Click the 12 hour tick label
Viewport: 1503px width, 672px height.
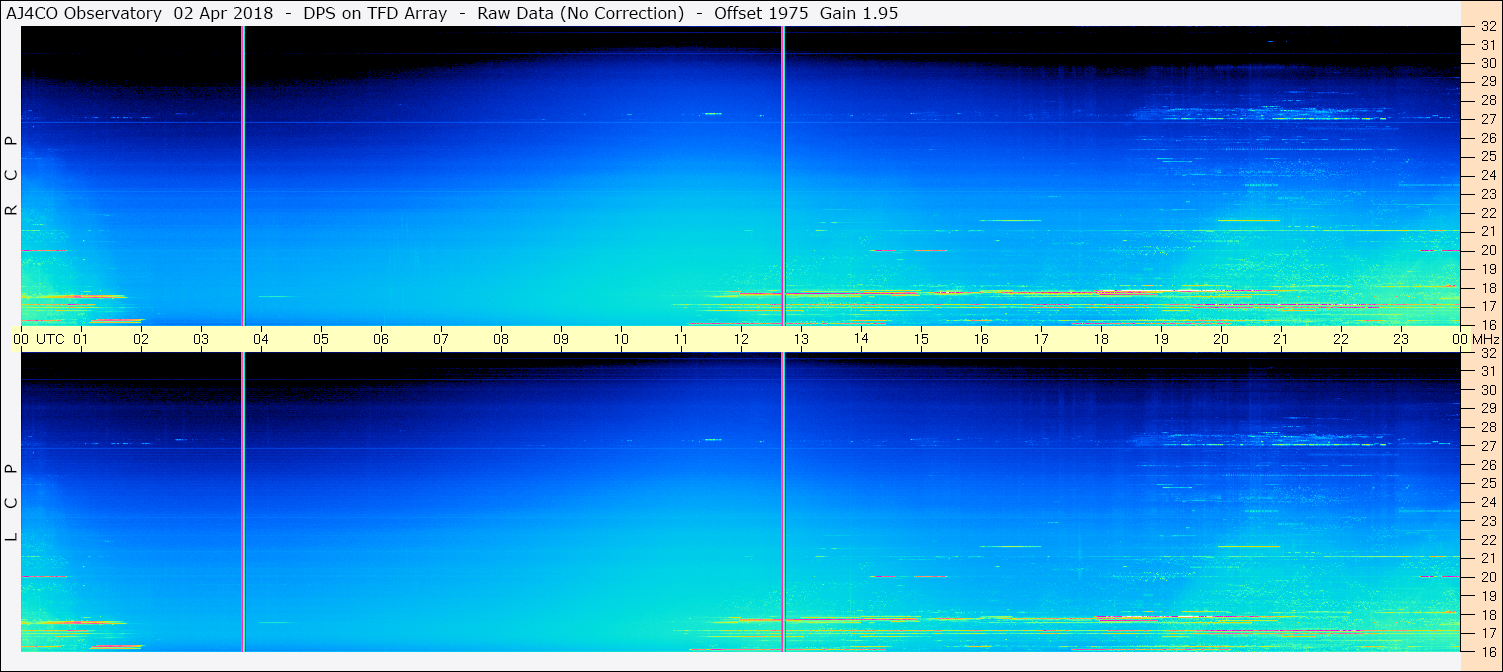click(x=741, y=339)
